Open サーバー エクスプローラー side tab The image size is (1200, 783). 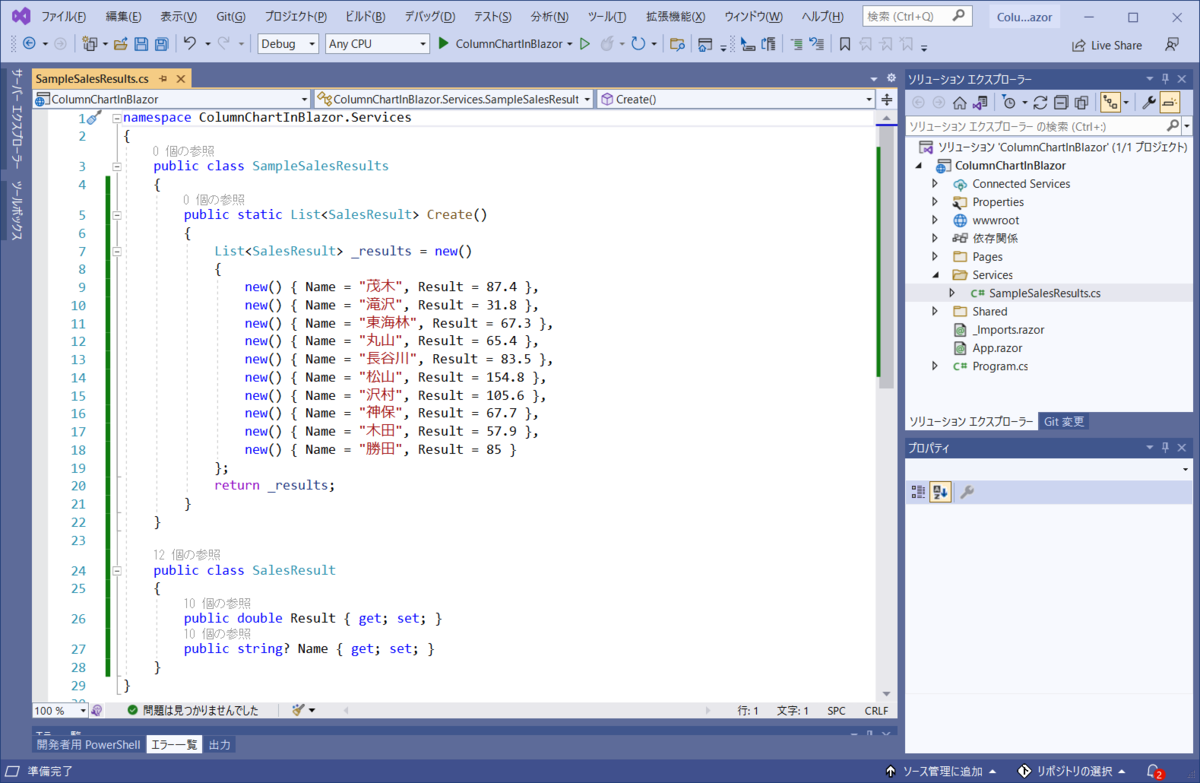pos(16,120)
